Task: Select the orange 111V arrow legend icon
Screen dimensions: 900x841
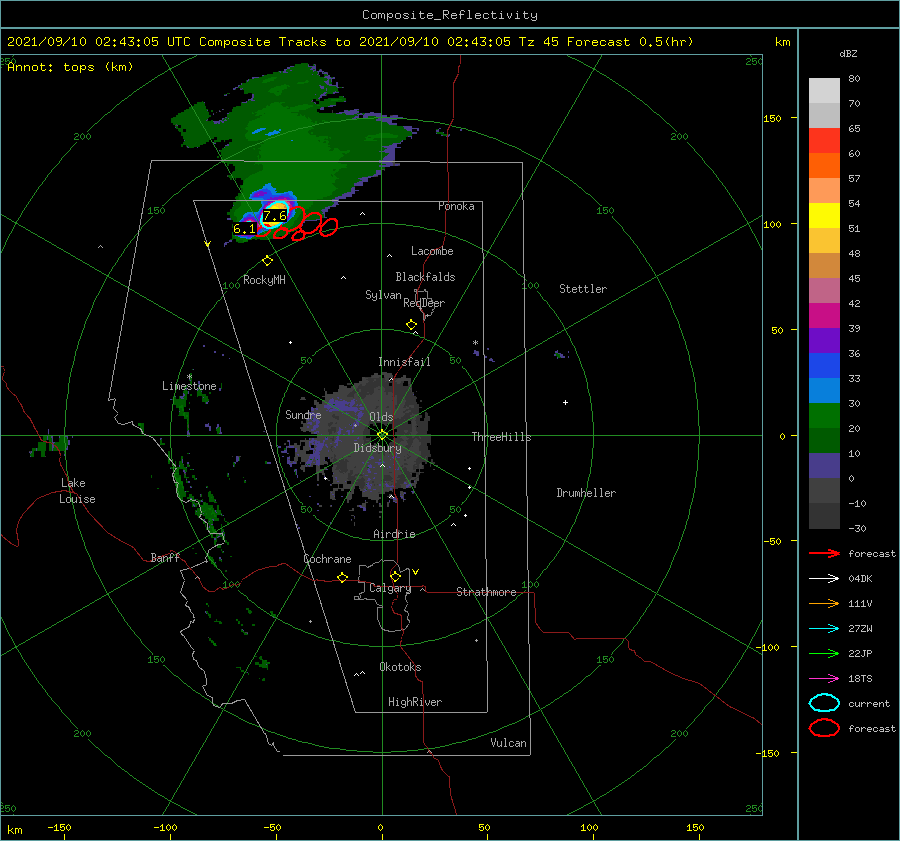Action: click(824, 603)
